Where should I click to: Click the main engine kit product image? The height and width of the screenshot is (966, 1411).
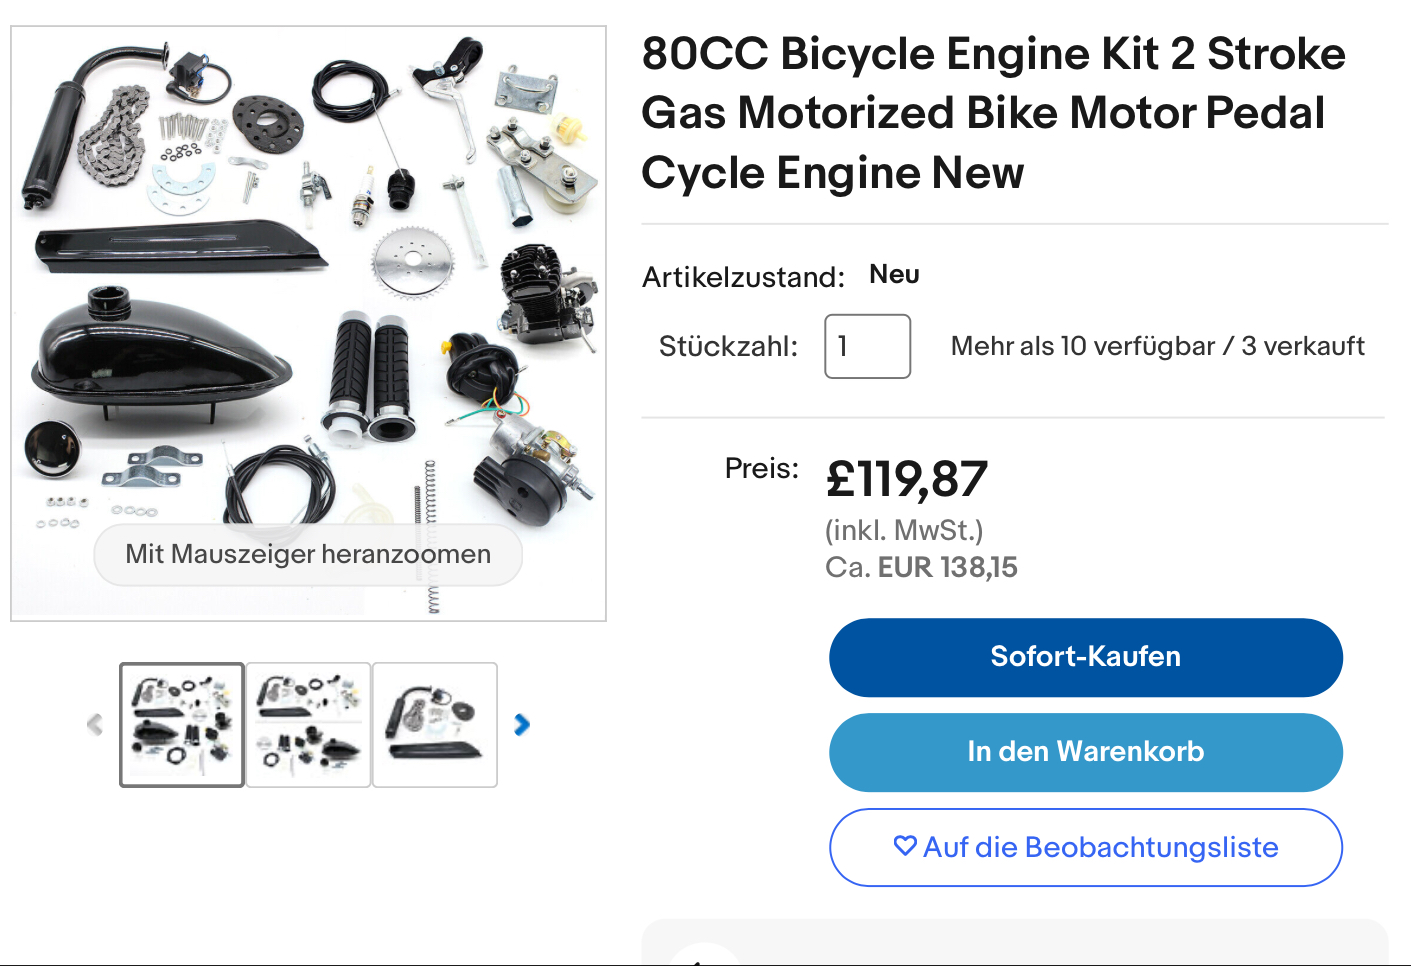[x=308, y=300]
